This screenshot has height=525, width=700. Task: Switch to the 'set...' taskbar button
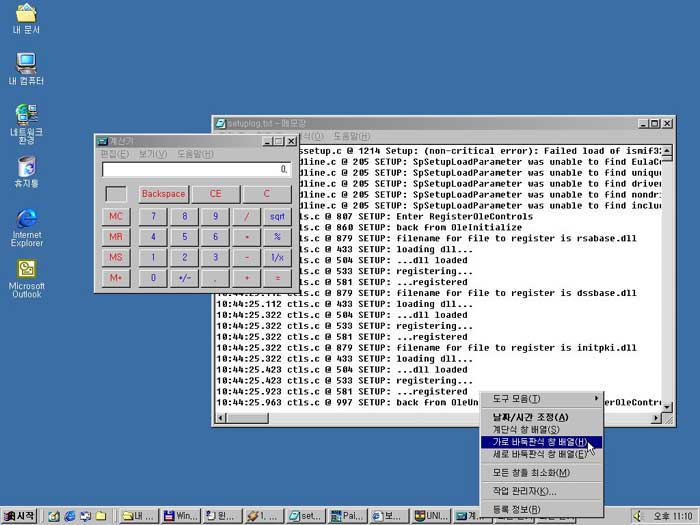click(306, 516)
